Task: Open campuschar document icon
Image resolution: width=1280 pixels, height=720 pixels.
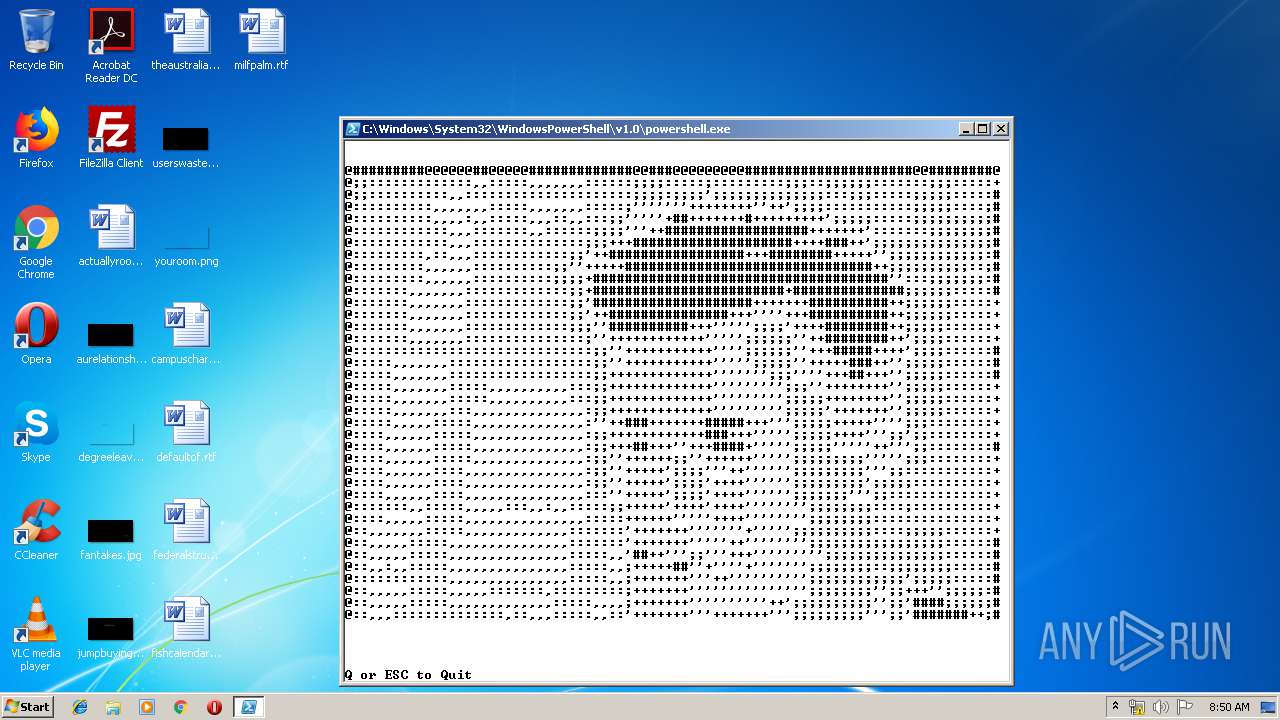Action: (186, 334)
